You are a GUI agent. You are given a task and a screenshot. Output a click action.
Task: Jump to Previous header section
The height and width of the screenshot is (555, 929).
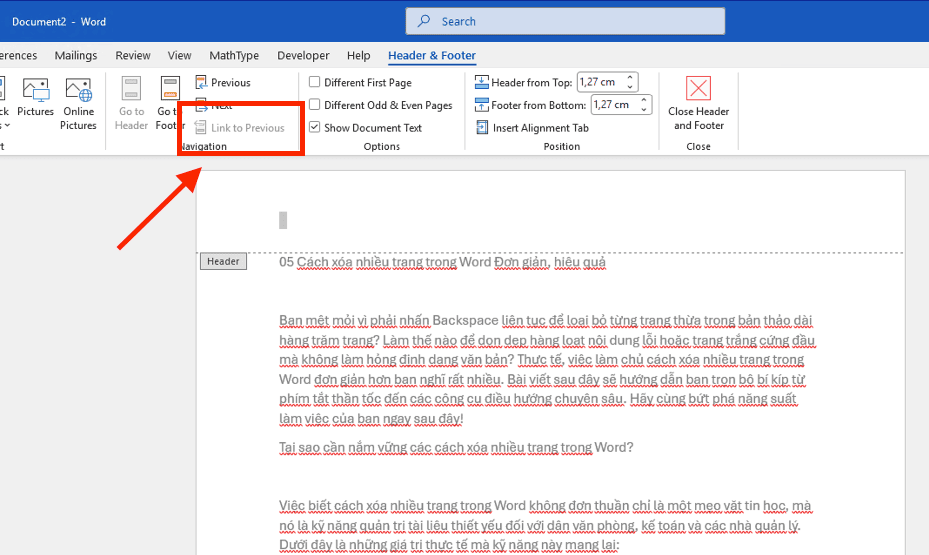coord(223,82)
